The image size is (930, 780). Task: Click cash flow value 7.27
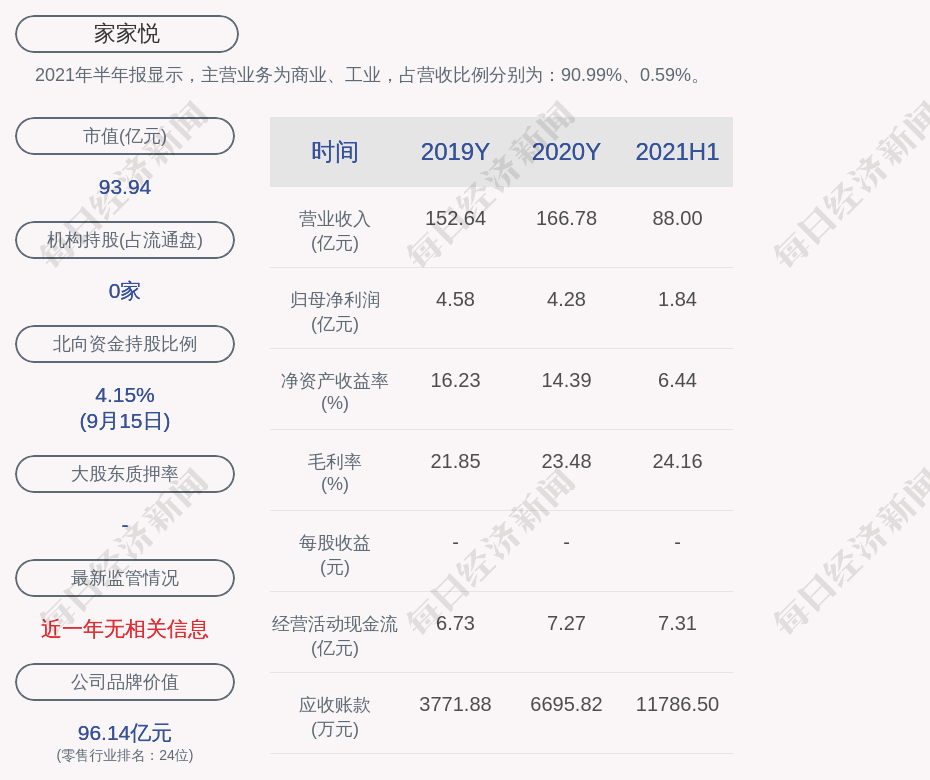[566, 623]
